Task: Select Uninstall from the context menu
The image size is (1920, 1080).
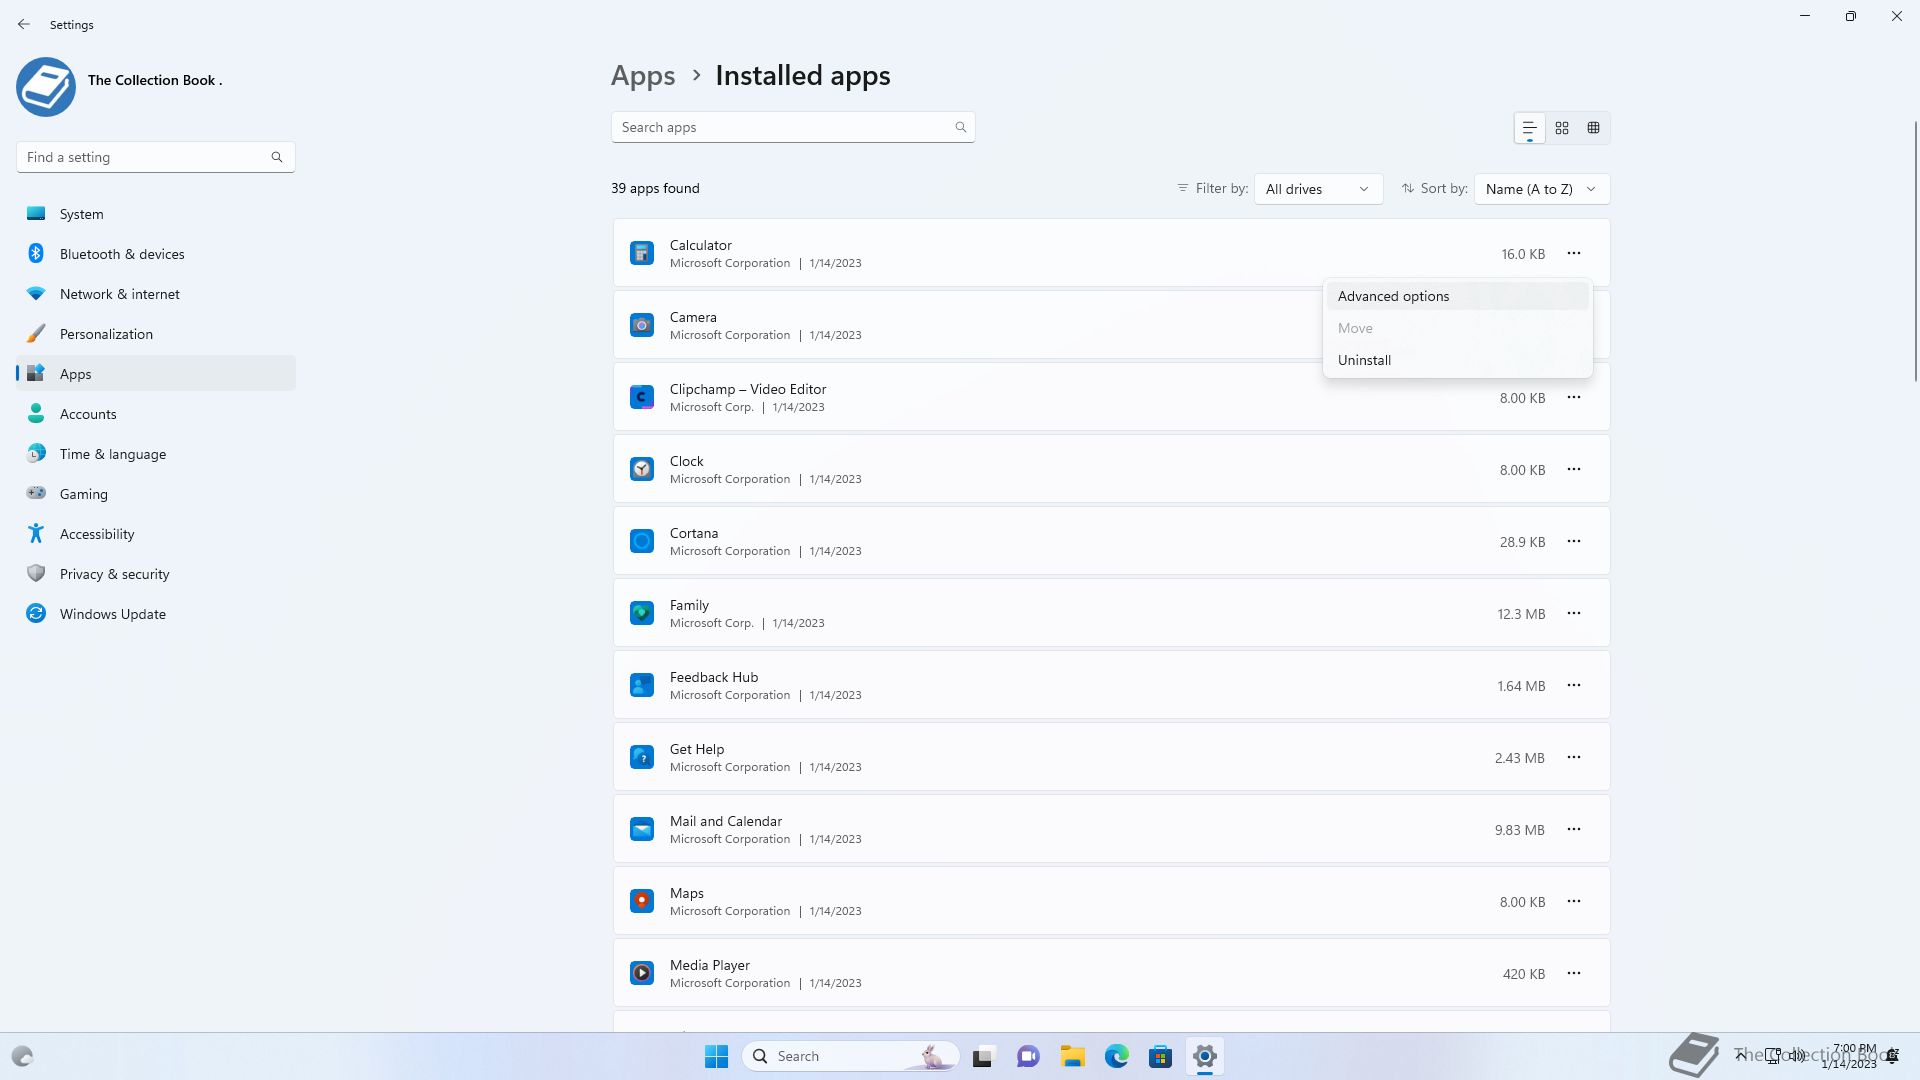Action: coord(1364,360)
